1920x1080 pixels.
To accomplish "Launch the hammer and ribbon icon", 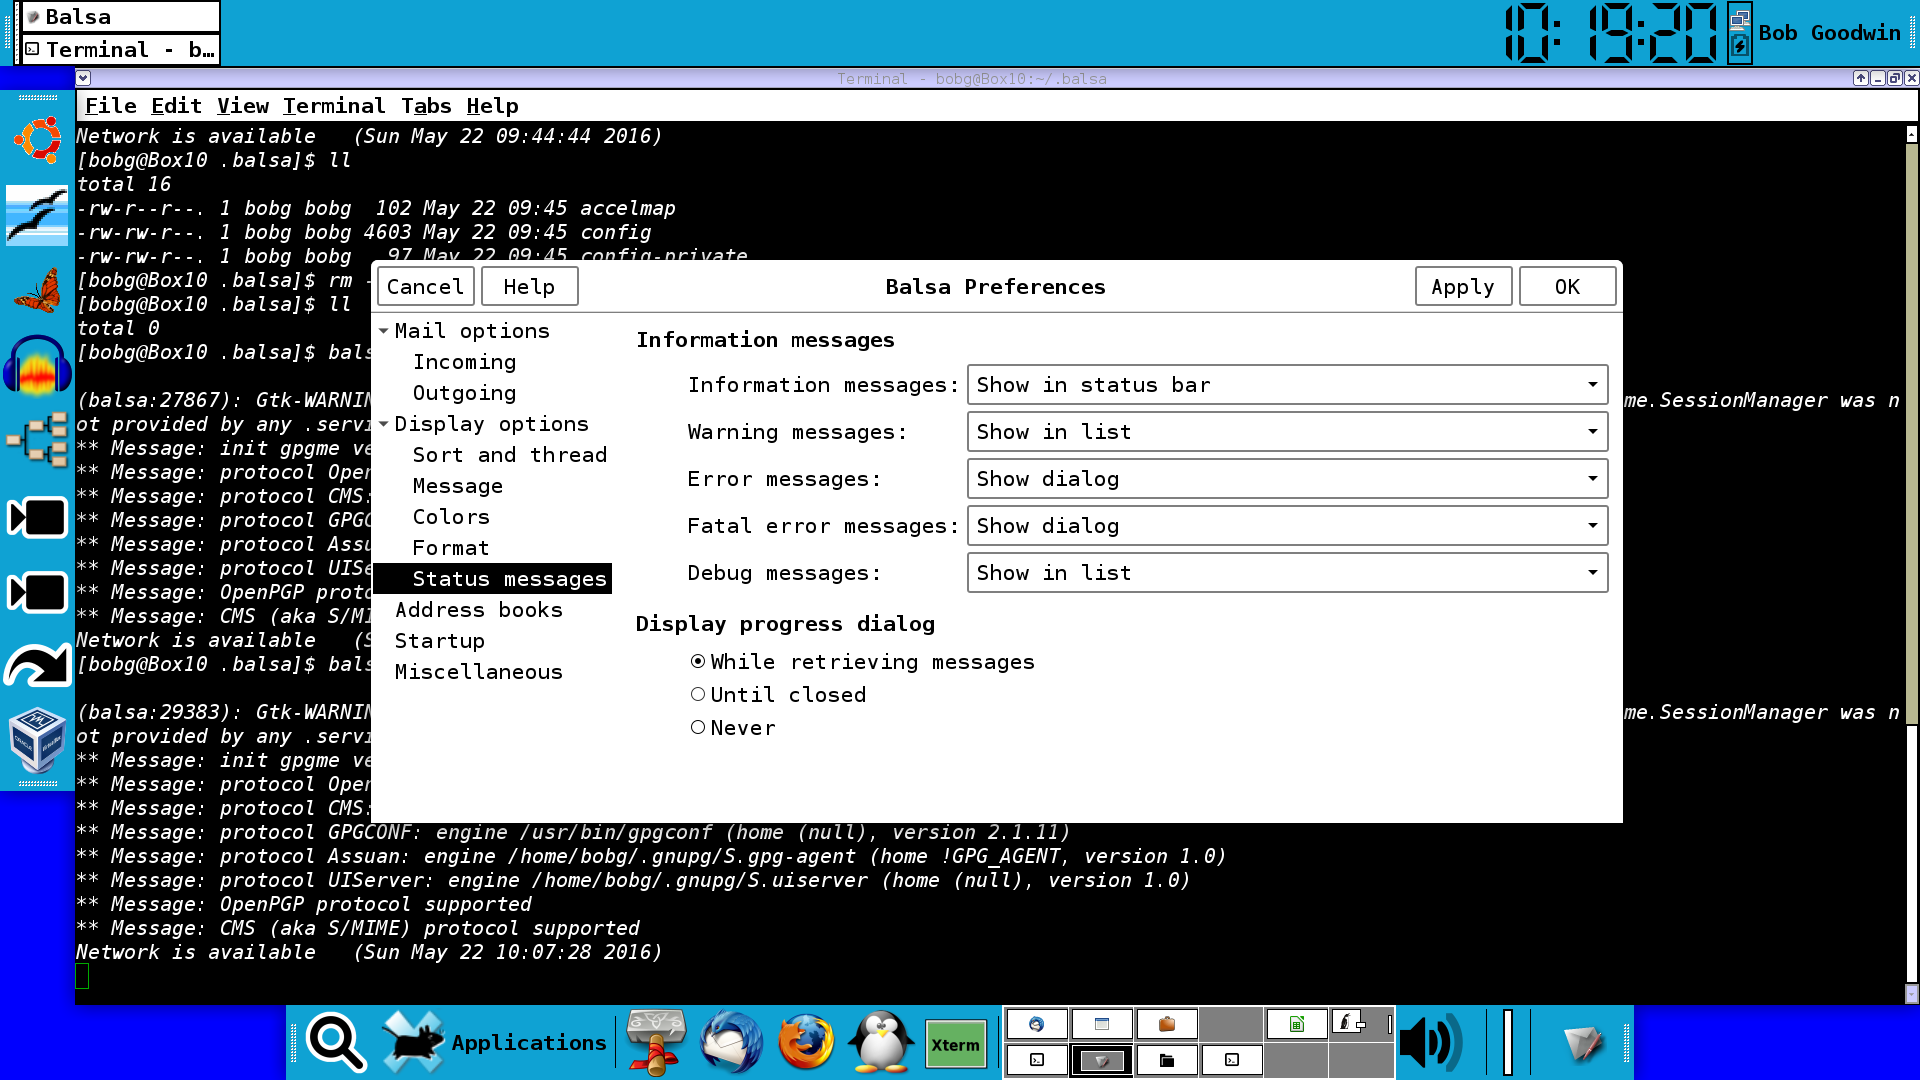I will click(656, 1042).
